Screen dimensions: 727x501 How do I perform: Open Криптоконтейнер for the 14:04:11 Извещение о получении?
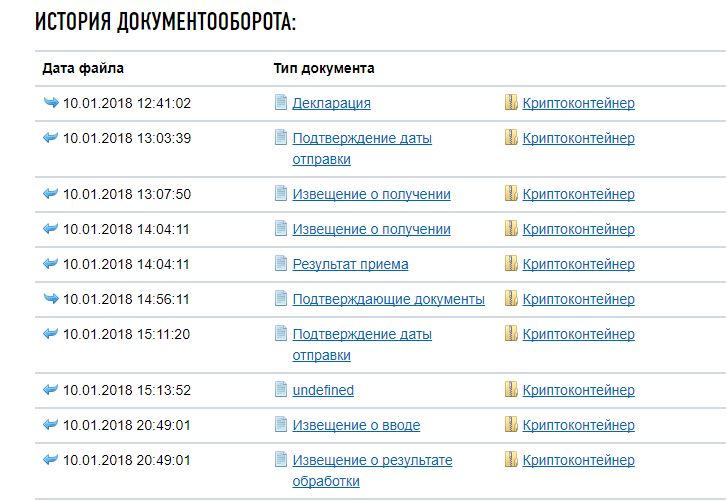point(578,229)
